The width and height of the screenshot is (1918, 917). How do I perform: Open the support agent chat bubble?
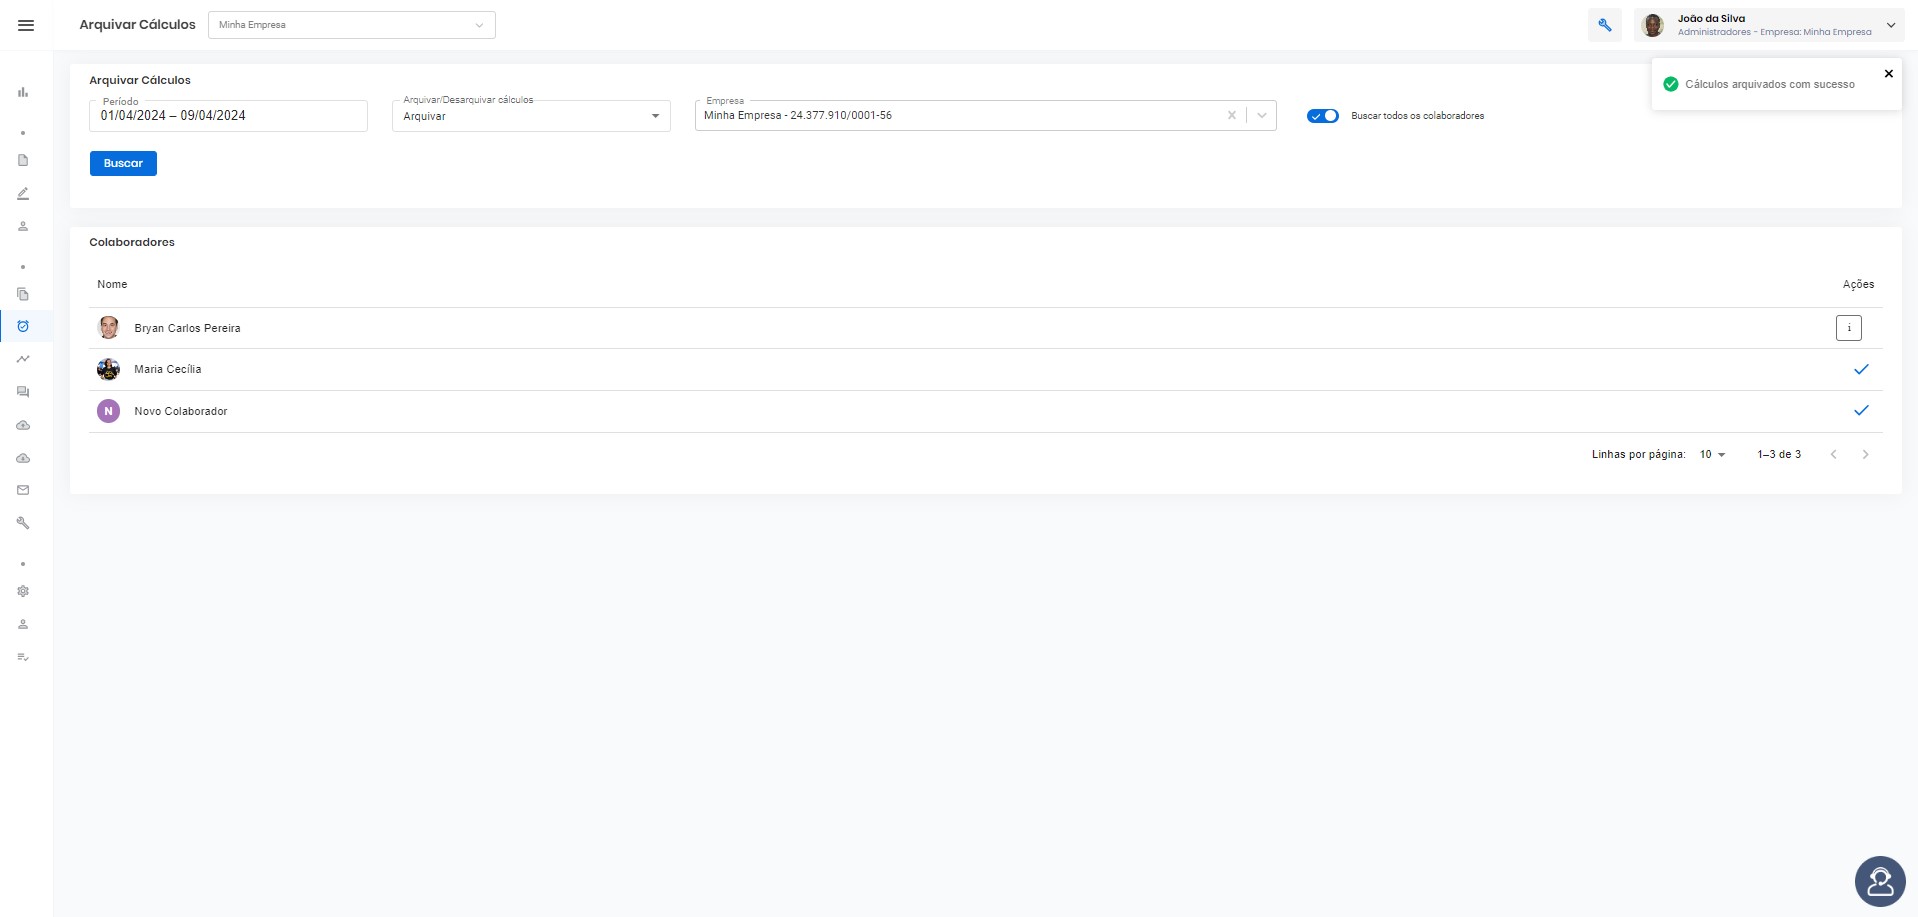pyautogui.click(x=1880, y=882)
